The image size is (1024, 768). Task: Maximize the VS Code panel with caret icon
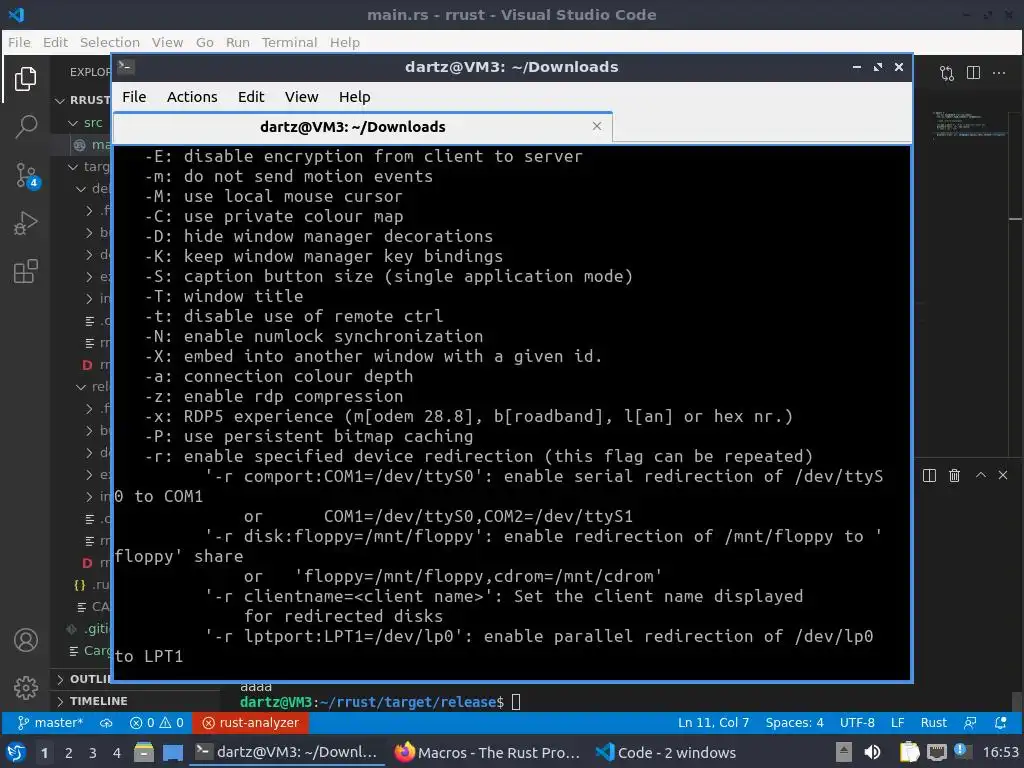click(x=980, y=475)
